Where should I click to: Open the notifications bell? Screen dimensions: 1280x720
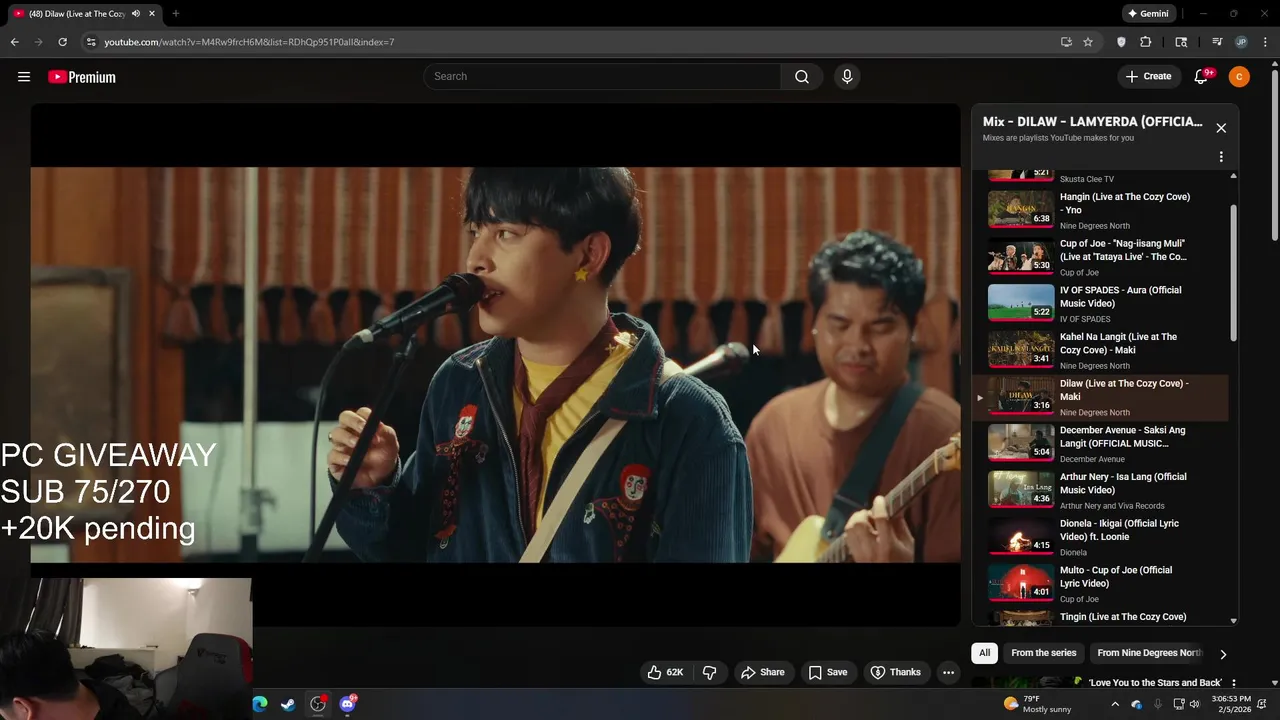click(x=1201, y=77)
